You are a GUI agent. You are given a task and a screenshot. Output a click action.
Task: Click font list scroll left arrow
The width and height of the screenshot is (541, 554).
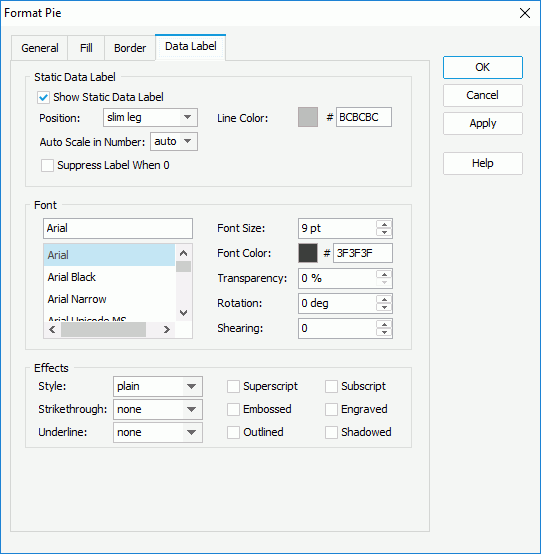point(52,330)
